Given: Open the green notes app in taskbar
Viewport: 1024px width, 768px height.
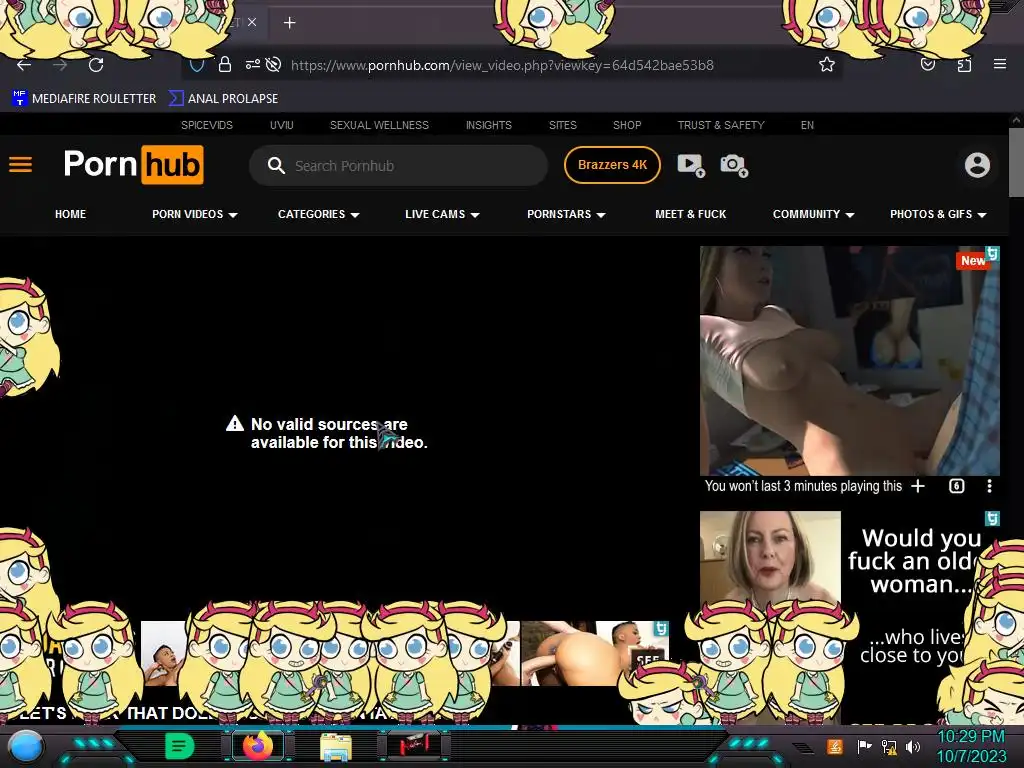Looking at the screenshot, I should (x=179, y=746).
